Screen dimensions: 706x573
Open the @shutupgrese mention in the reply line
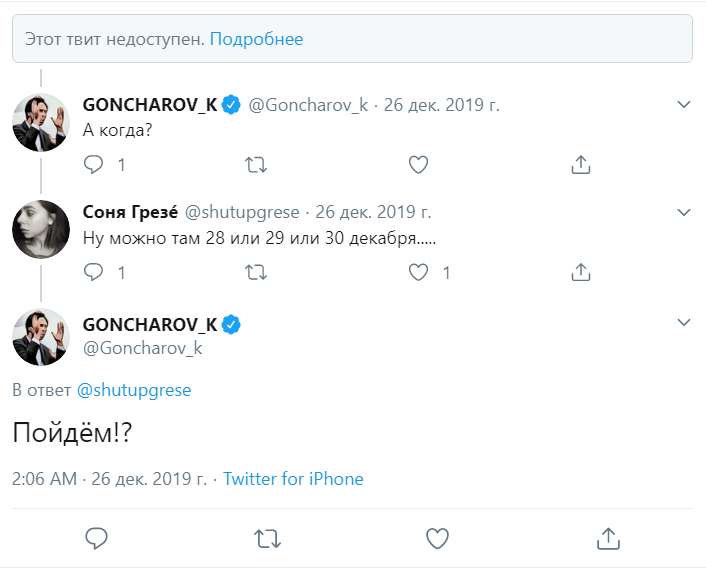click(133, 390)
